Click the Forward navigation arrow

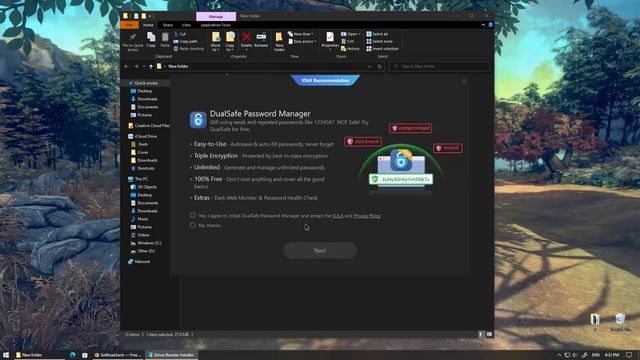click(x=136, y=66)
